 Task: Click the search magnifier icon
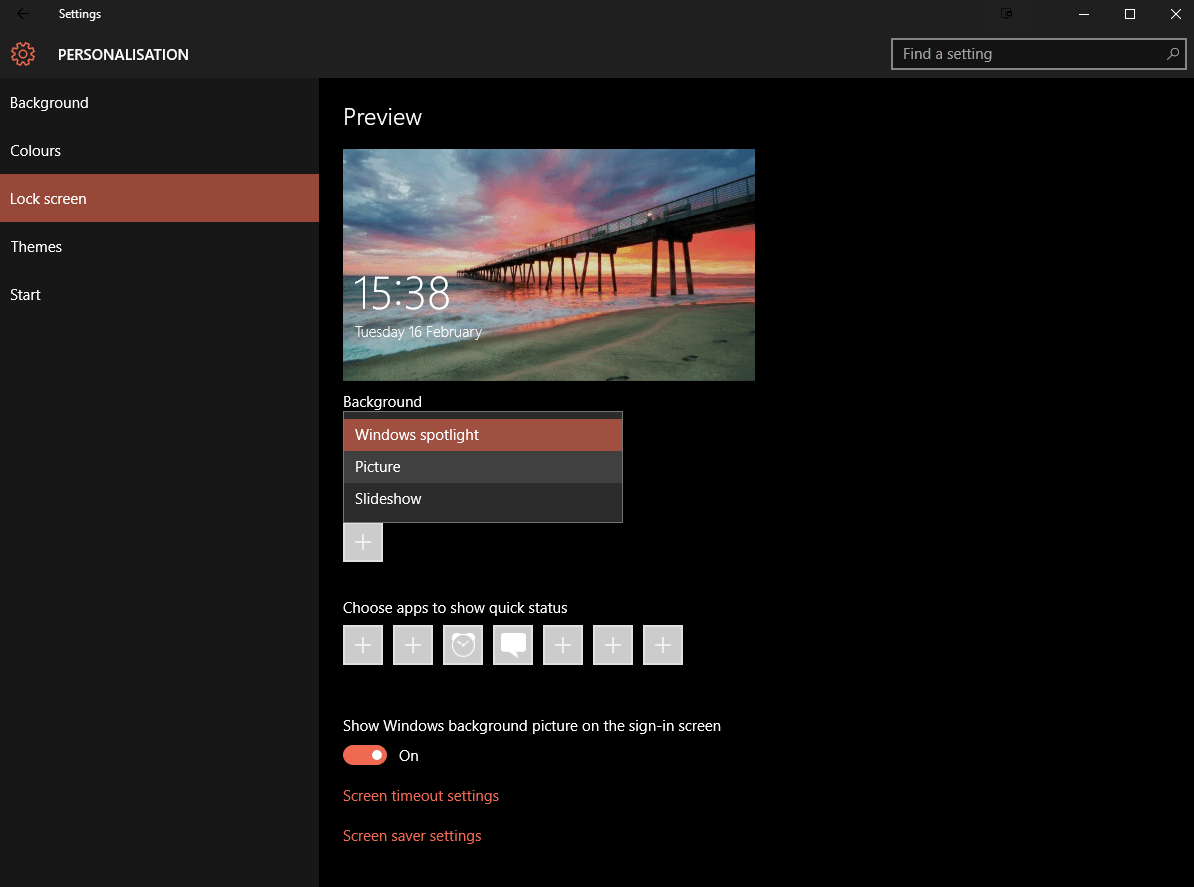point(1173,54)
